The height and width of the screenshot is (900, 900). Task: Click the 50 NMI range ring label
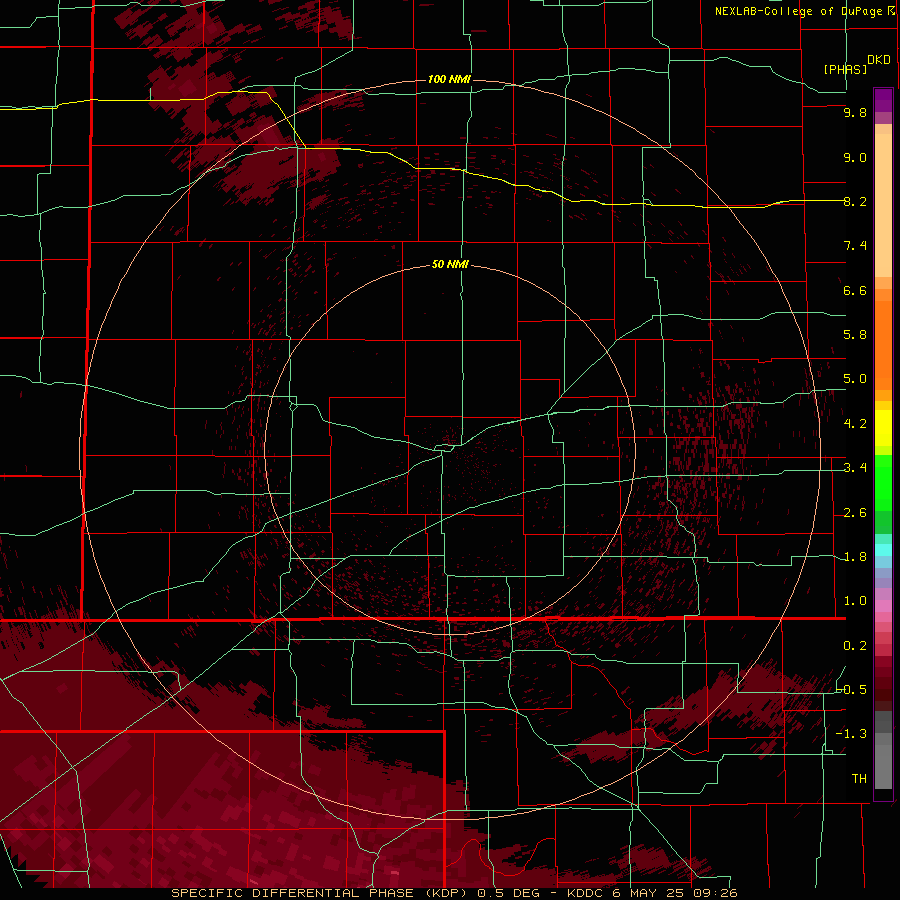tap(450, 264)
